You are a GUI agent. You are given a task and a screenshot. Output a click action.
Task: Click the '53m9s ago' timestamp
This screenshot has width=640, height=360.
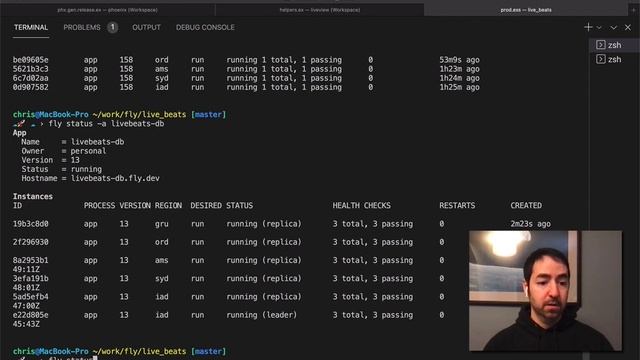(459, 60)
